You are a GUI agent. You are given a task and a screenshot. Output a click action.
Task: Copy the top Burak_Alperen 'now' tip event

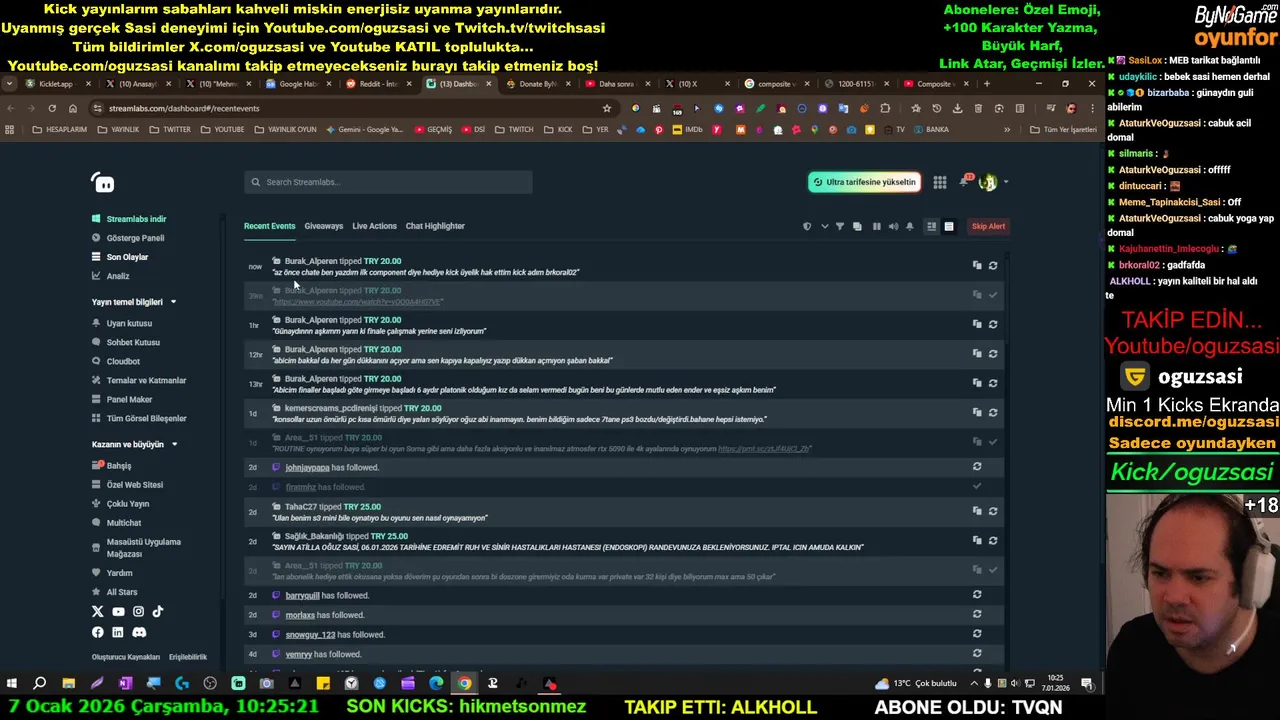(977, 266)
